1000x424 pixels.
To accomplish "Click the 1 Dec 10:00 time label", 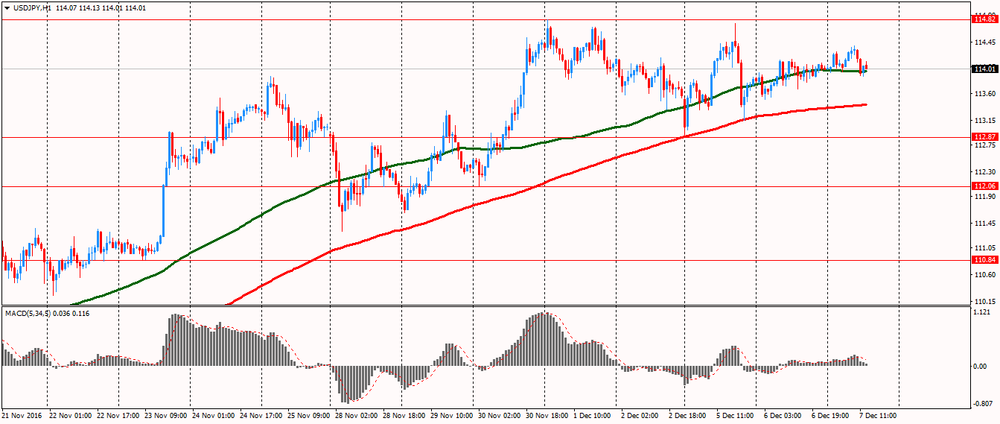I will [594, 414].
